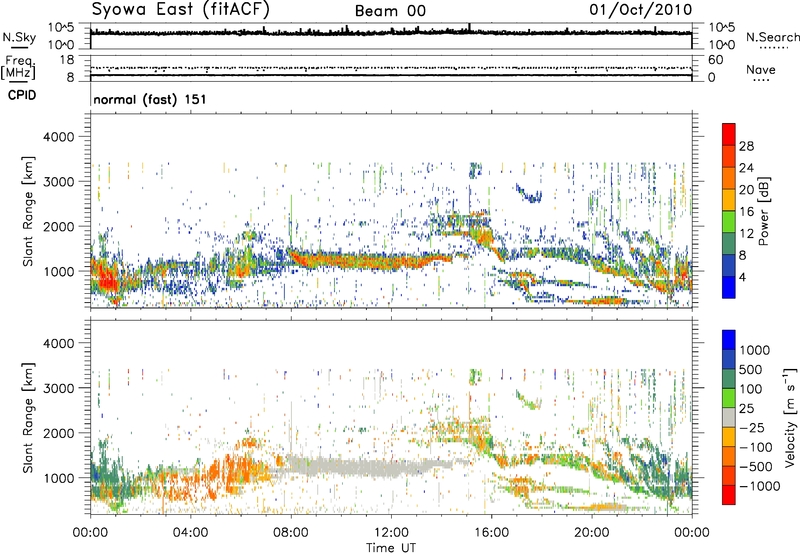Click the 'Beam 00' label
The height and width of the screenshot is (554, 800).
coord(390,11)
